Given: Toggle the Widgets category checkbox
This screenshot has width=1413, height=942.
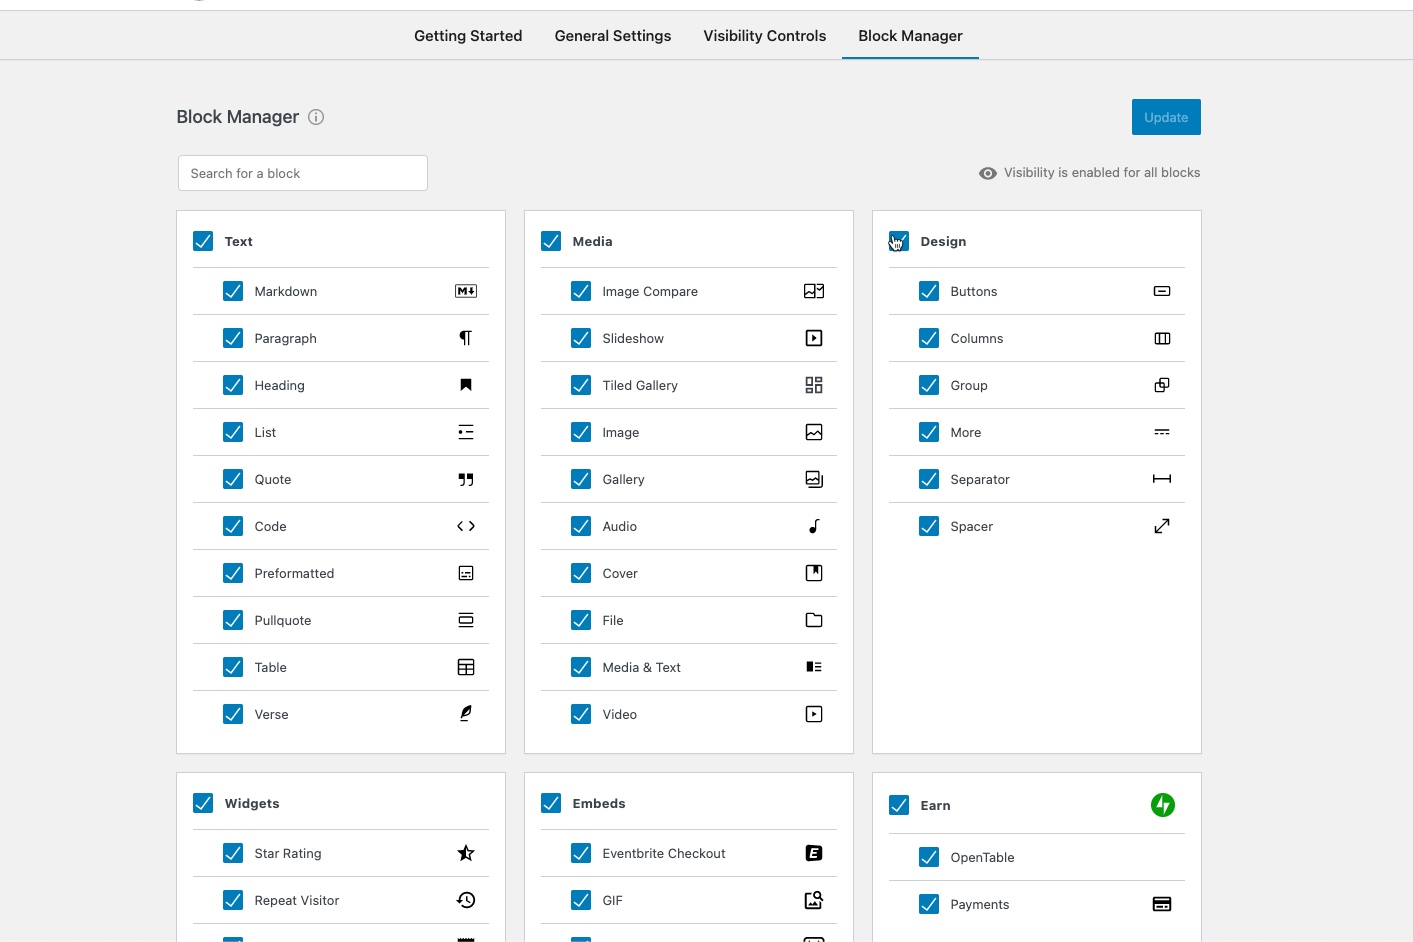Looking at the screenshot, I should 203,803.
